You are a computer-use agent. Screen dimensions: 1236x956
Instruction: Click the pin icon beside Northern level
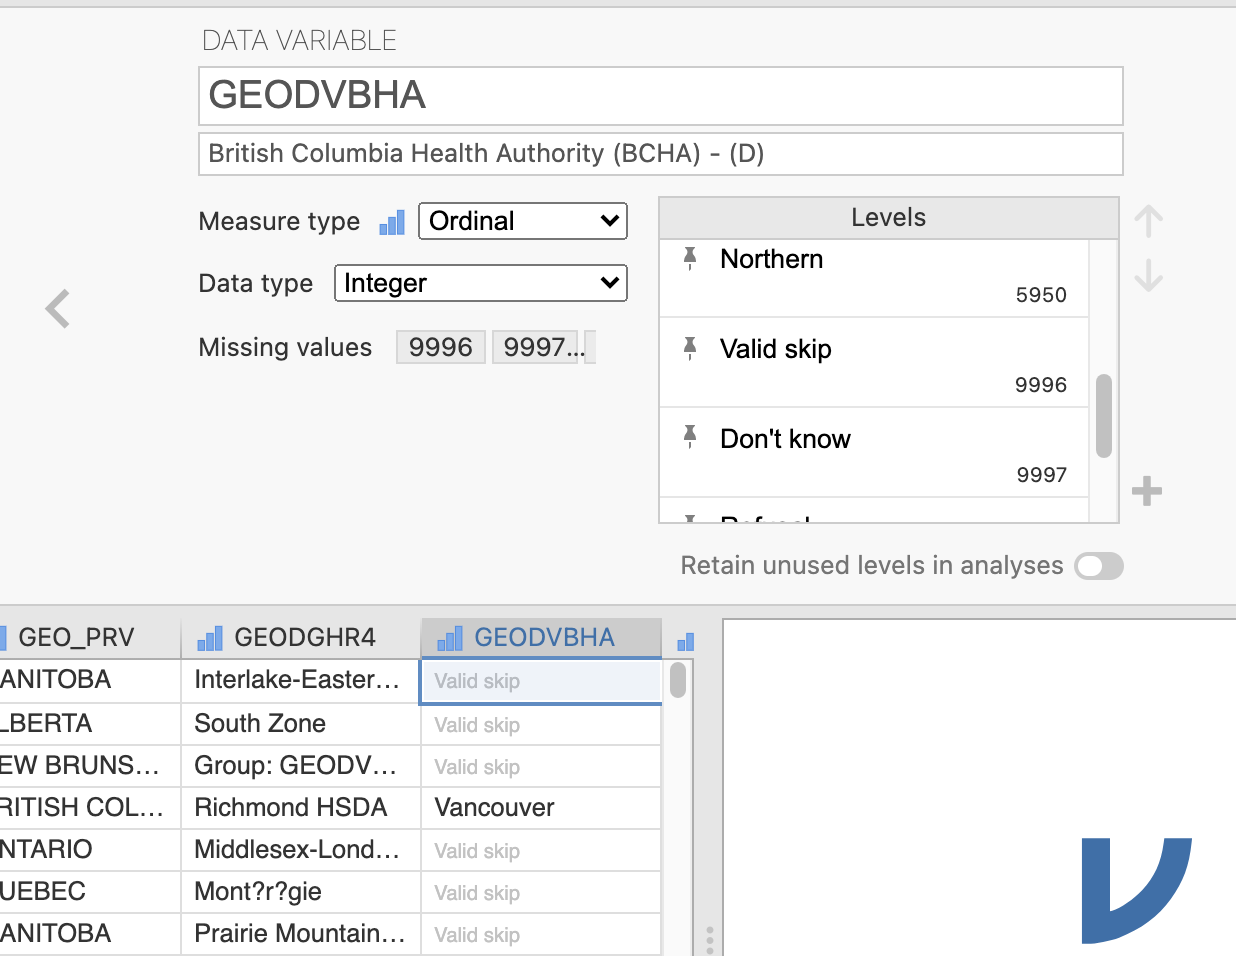(x=690, y=259)
